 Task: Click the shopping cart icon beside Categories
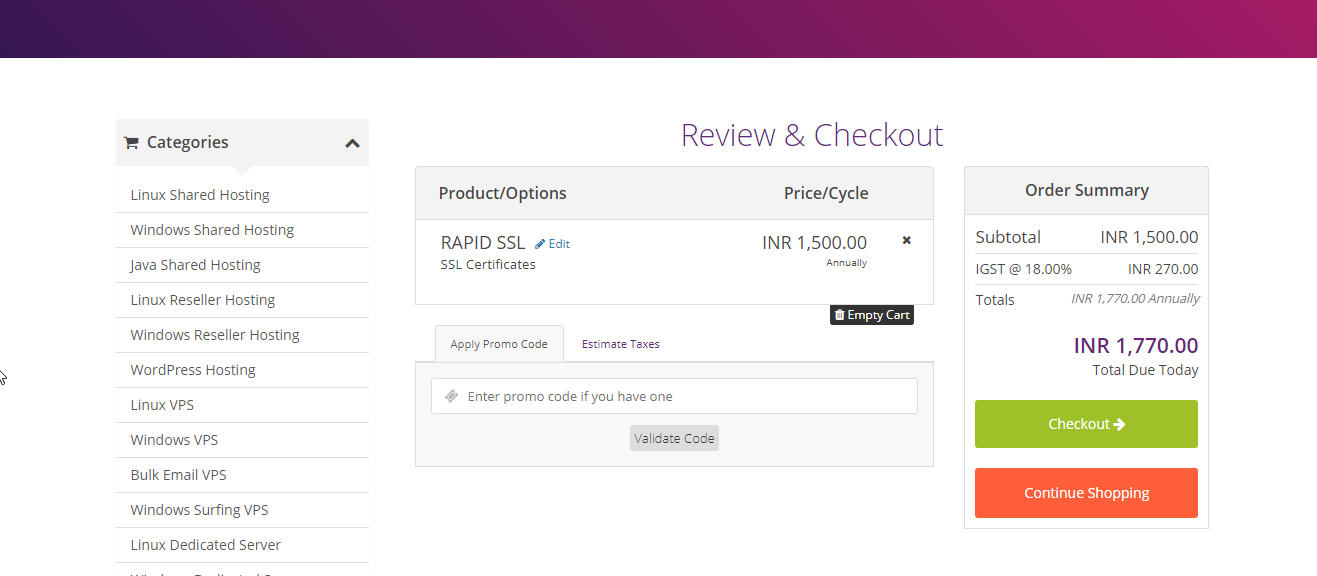point(131,143)
